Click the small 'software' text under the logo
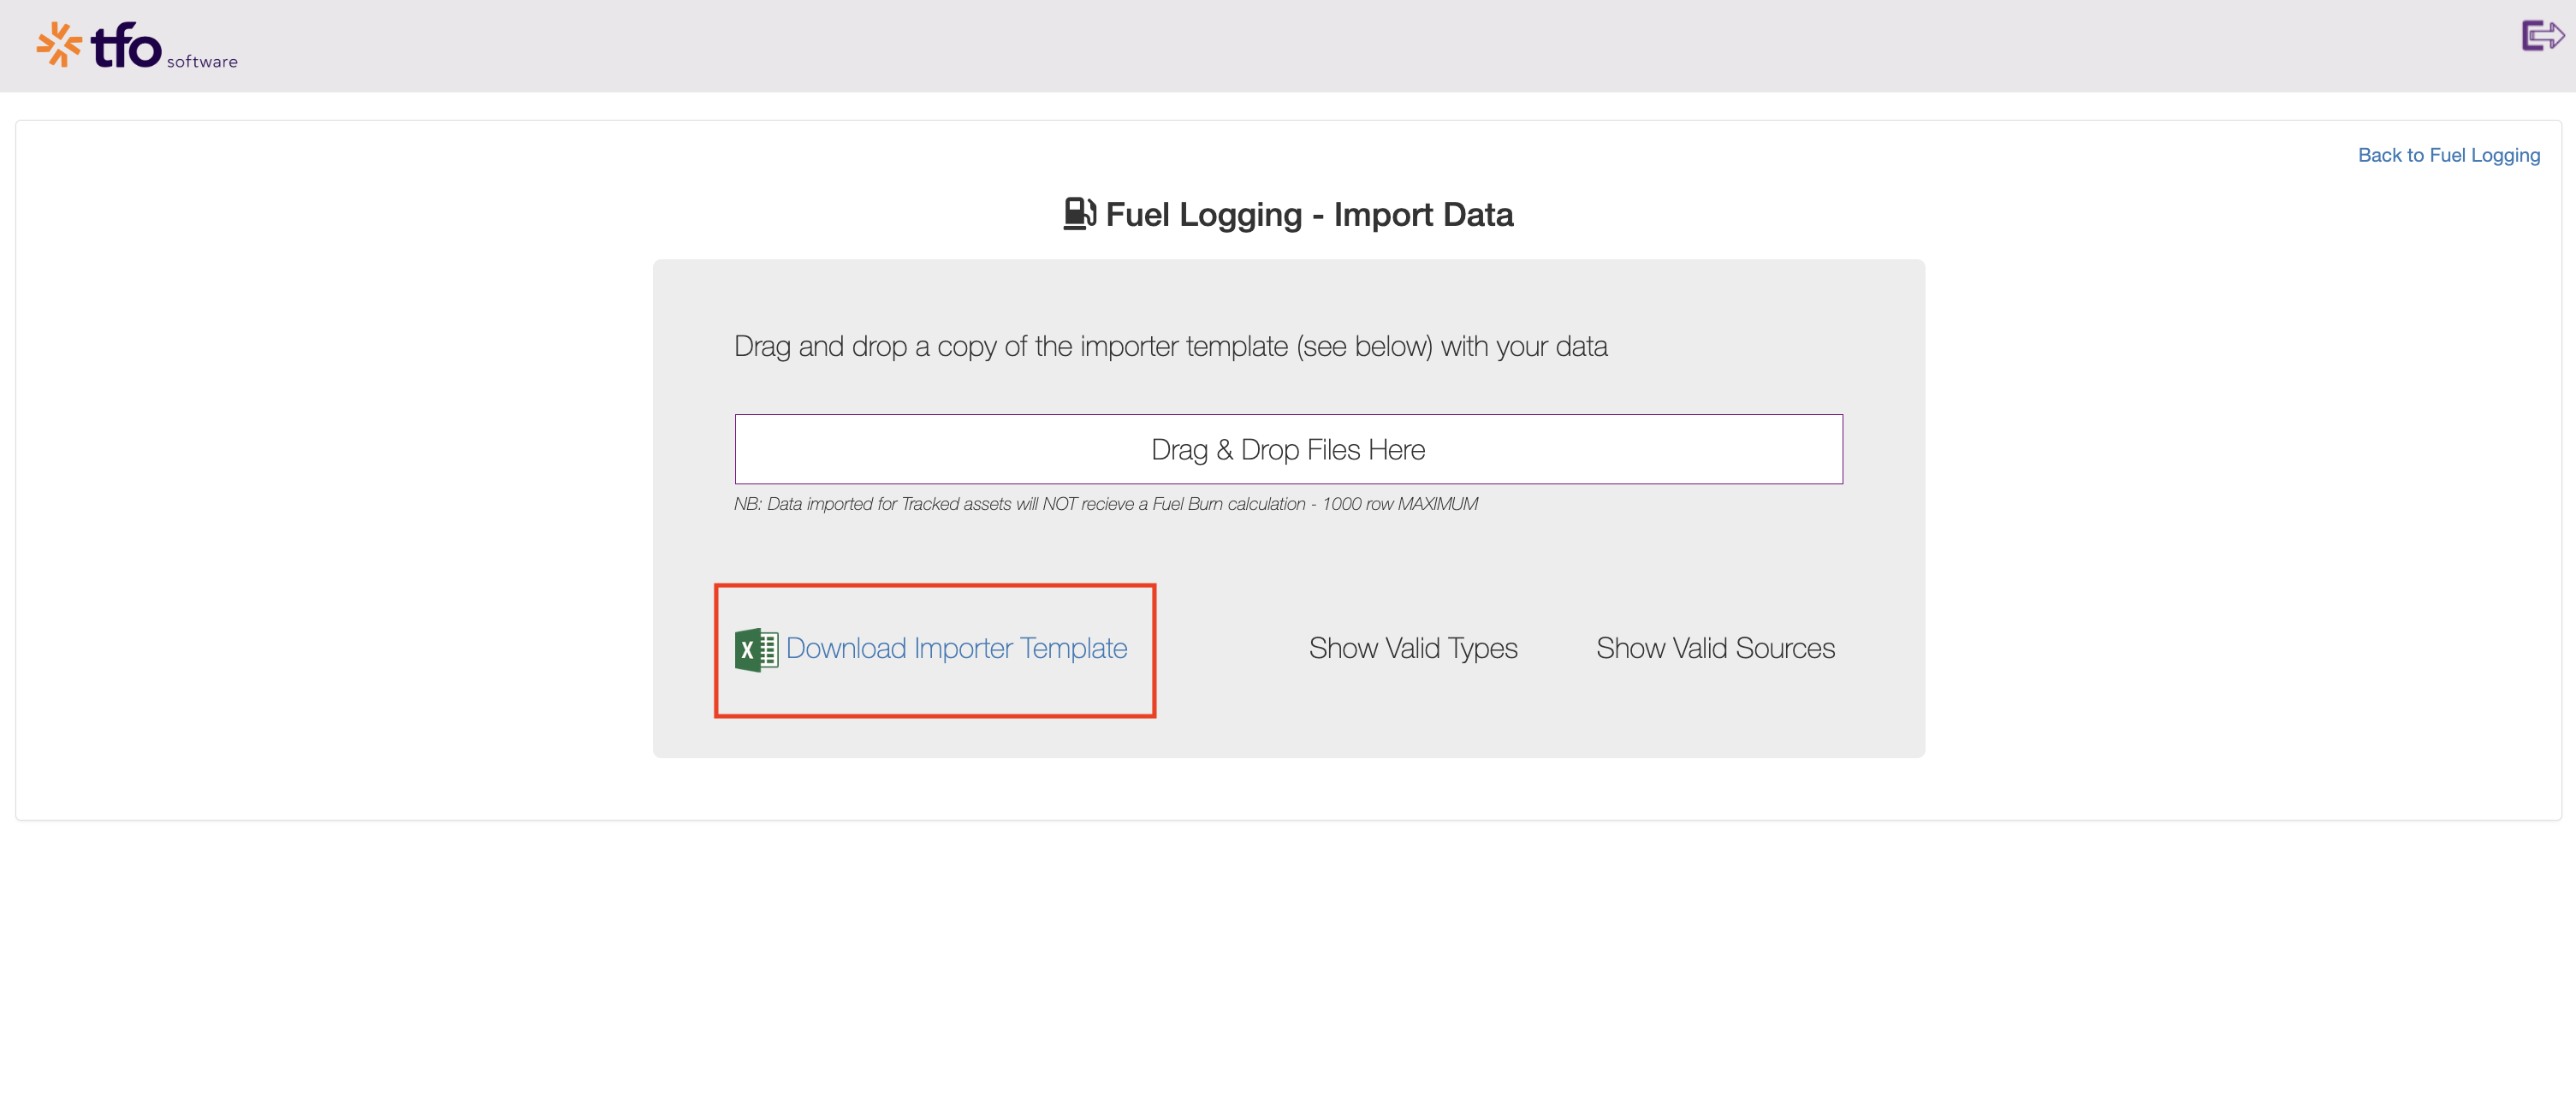Screen dimensions: 2576x1097 [x=202, y=62]
